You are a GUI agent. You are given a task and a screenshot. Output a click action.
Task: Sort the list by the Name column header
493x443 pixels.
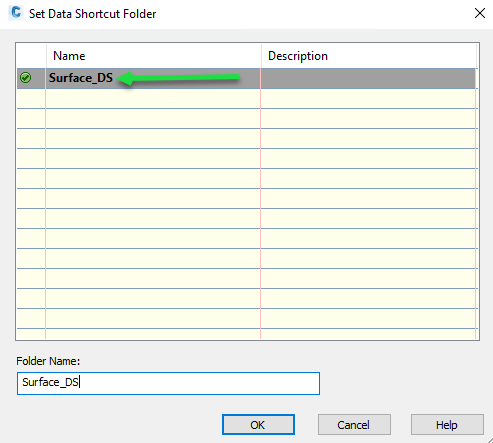pyautogui.click(x=153, y=56)
